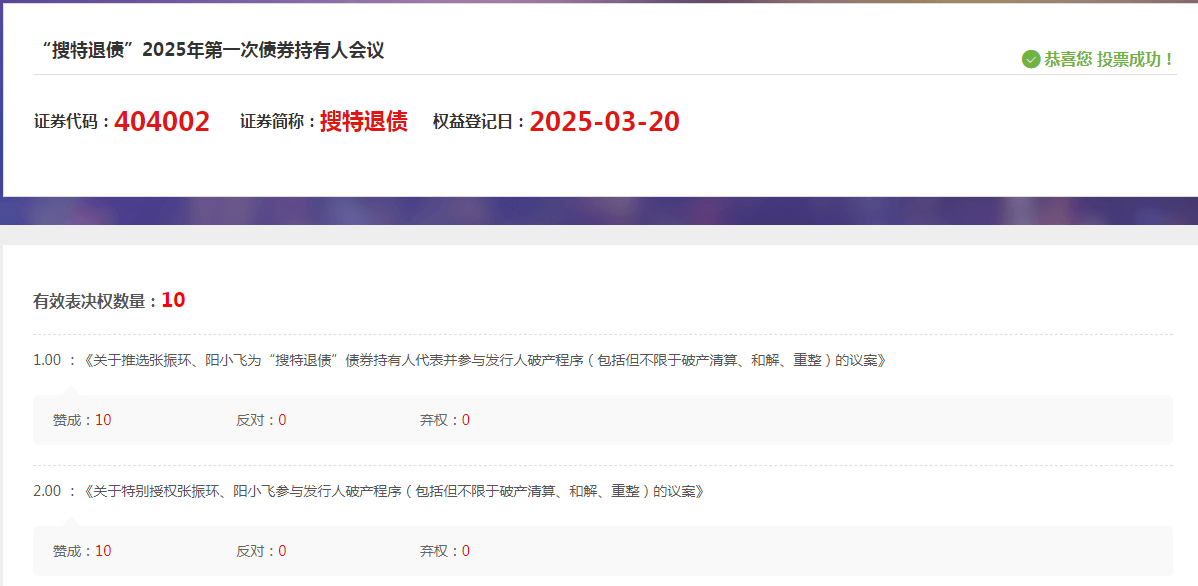Click the triangle pointer above proposal 2.00 results
Screen dimensions: 1198x586
point(68,521)
